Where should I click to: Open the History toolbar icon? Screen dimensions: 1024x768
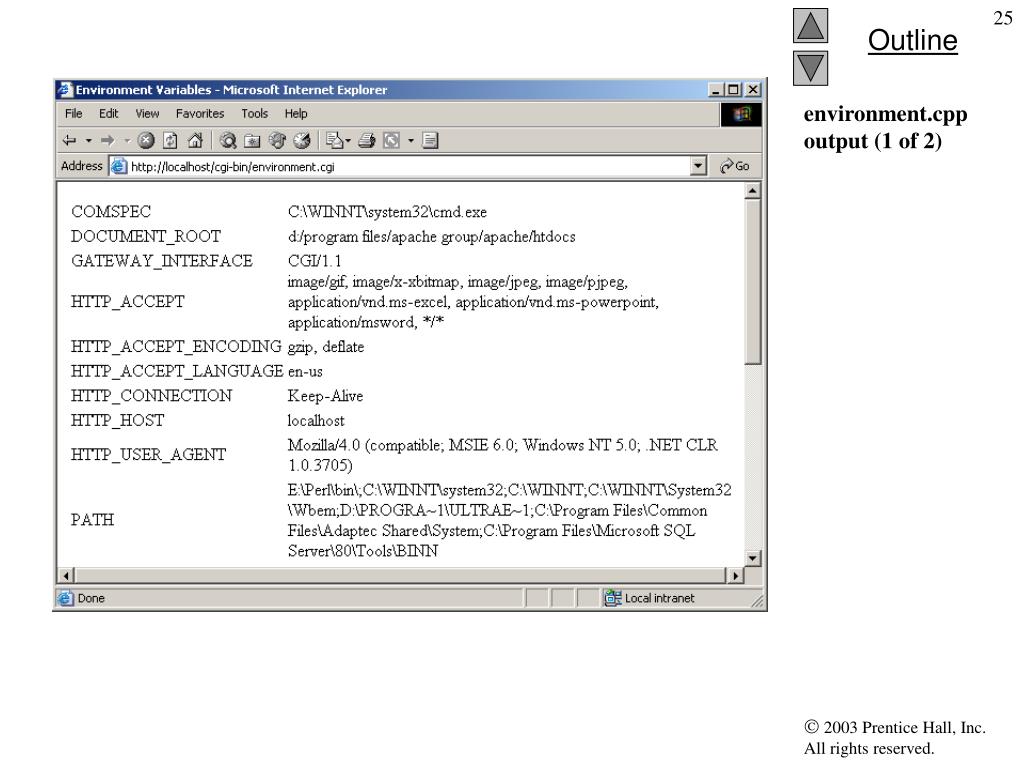302,140
